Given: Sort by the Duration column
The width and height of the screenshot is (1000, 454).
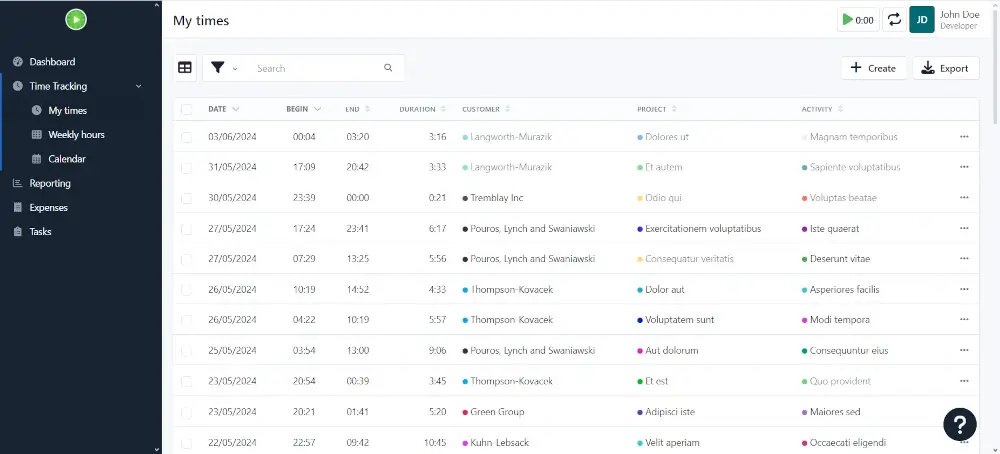Looking at the screenshot, I should click(x=423, y=109).
